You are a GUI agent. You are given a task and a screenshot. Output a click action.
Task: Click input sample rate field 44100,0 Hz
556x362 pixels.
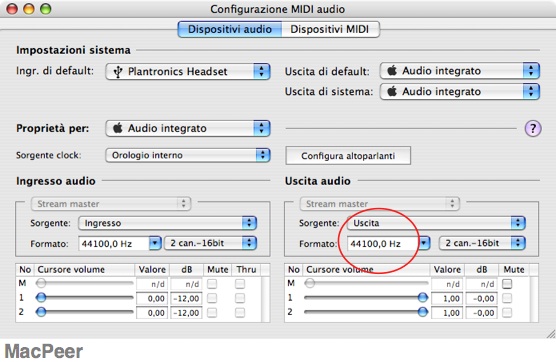pos(114,244)
